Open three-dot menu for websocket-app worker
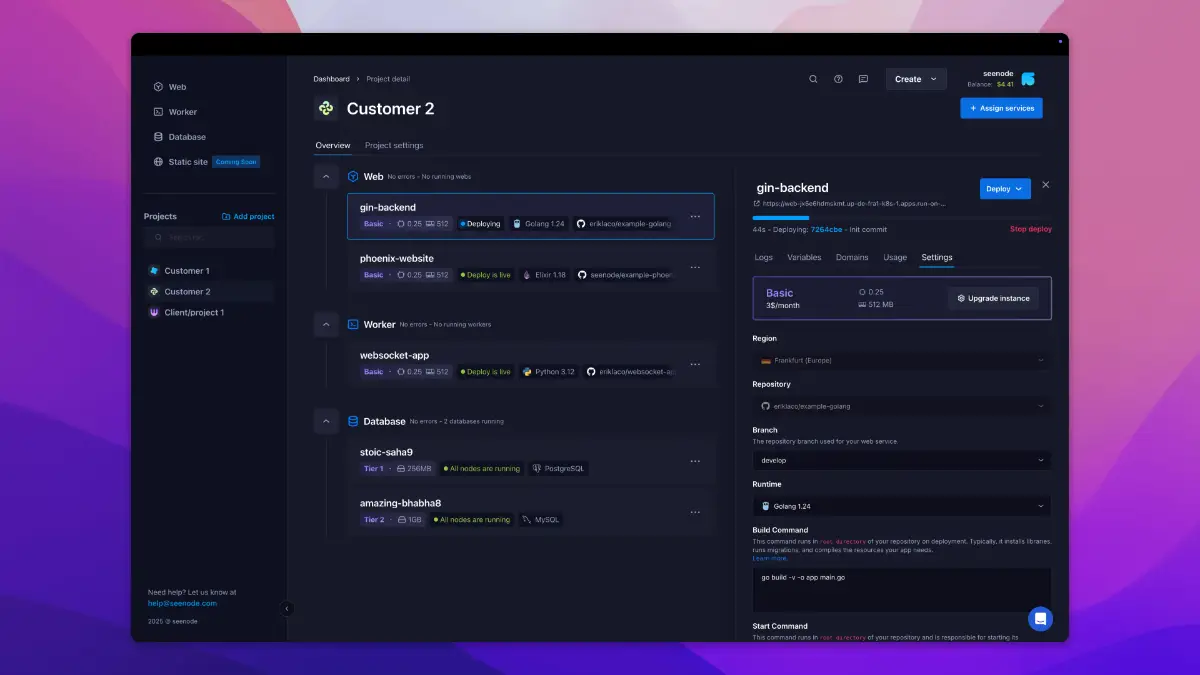The height and width of the screenshot is (675, 1200). click(x=695, y=364)
